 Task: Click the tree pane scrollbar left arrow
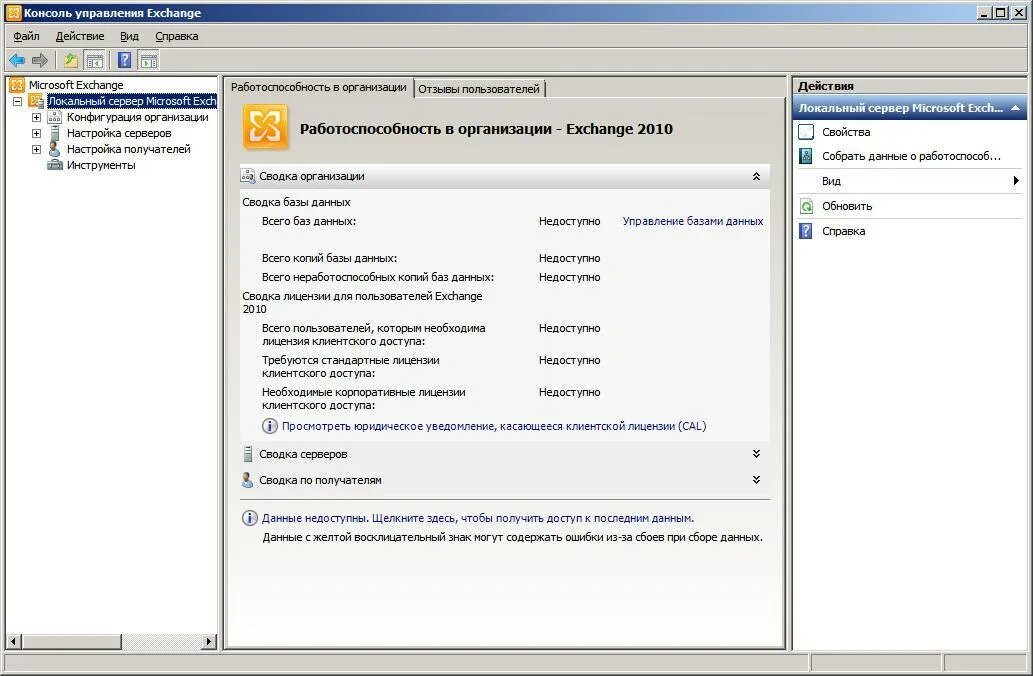(x=13, y=641)
